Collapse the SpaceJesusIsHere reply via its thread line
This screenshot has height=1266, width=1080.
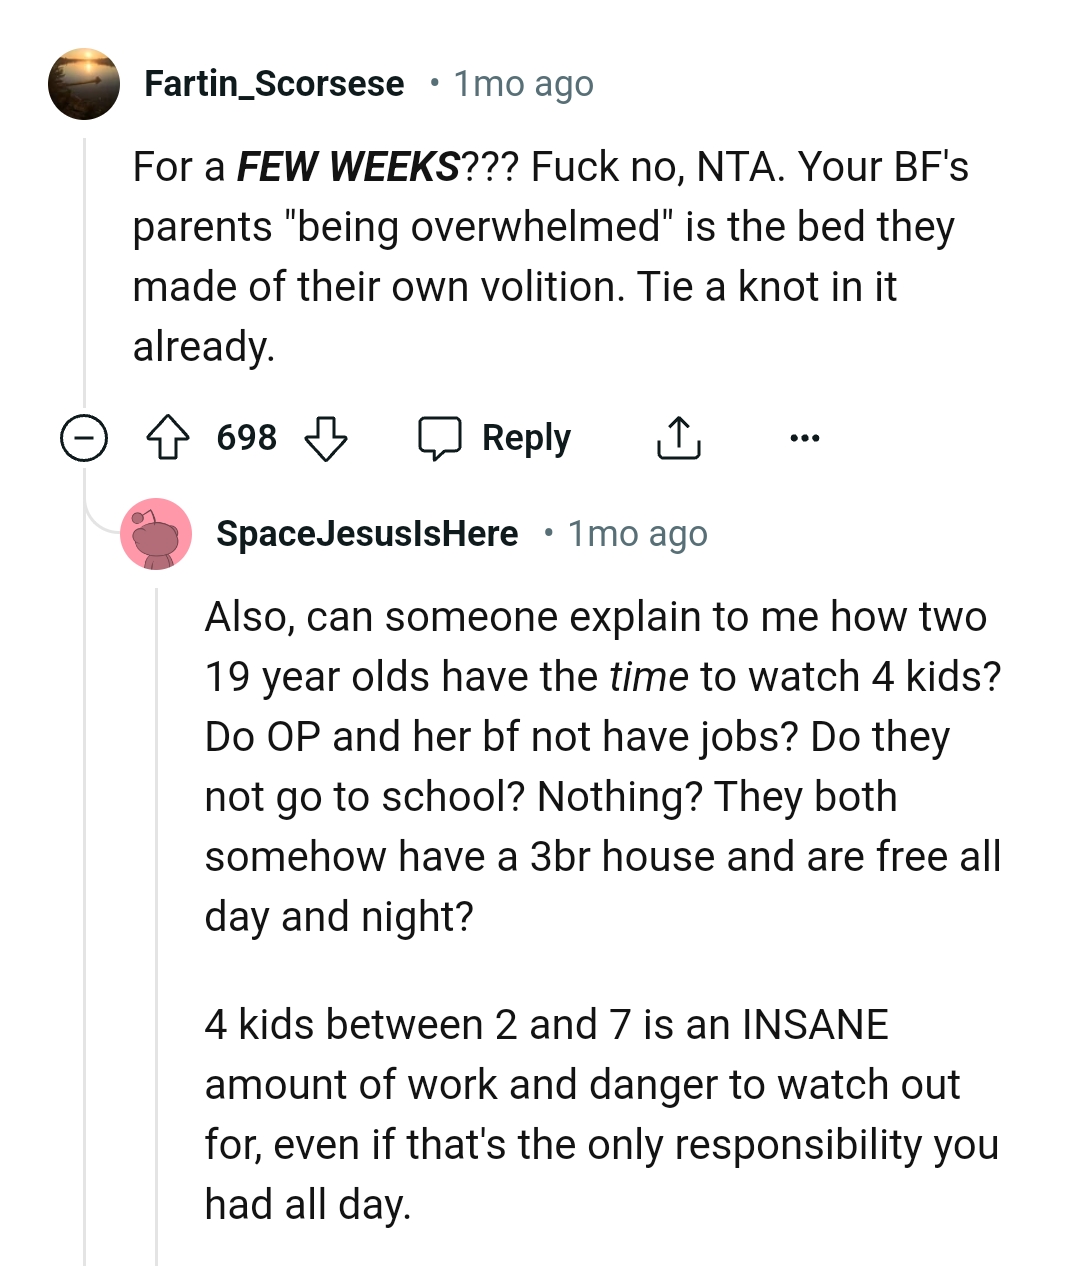pos(157,900)
